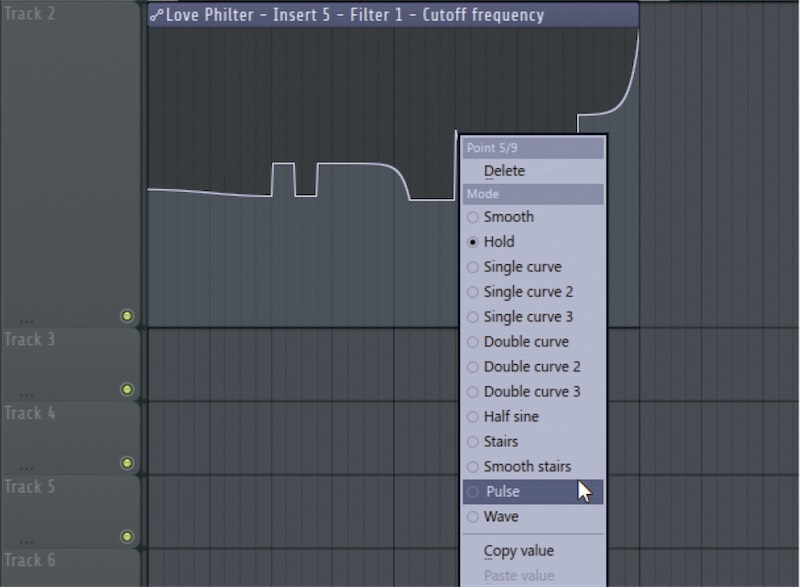Mute Track 4 with green LED
The image size is (800, 587).
click(127, 463)
